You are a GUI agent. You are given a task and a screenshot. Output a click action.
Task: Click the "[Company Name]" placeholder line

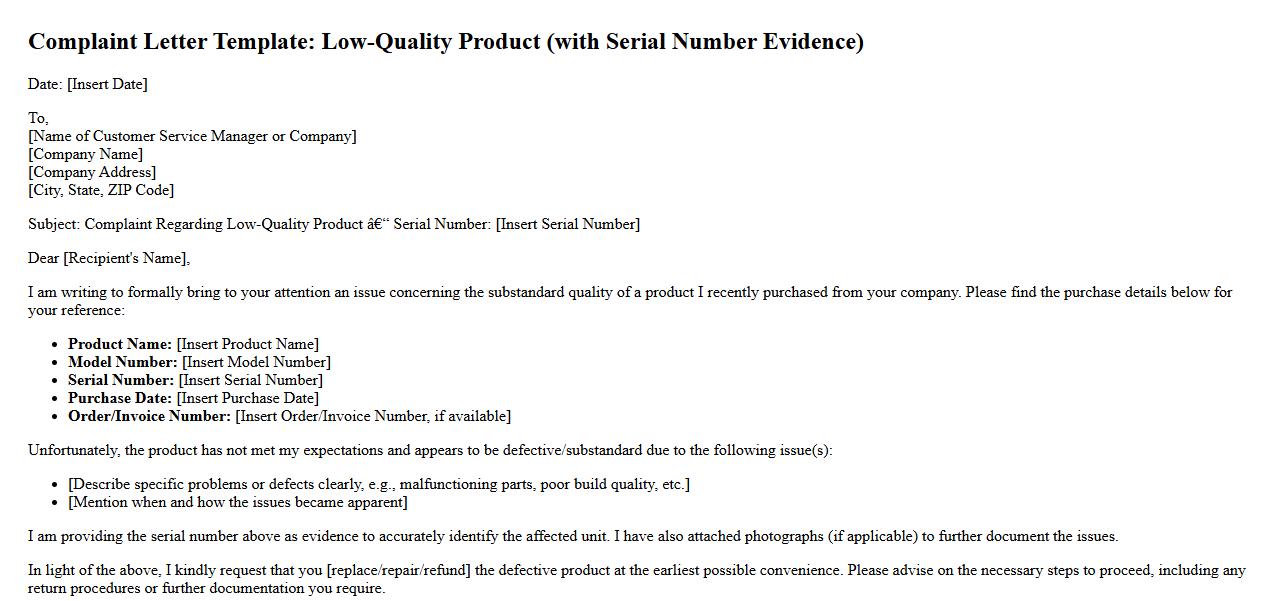pyautogui.click(x=86, y=154)
